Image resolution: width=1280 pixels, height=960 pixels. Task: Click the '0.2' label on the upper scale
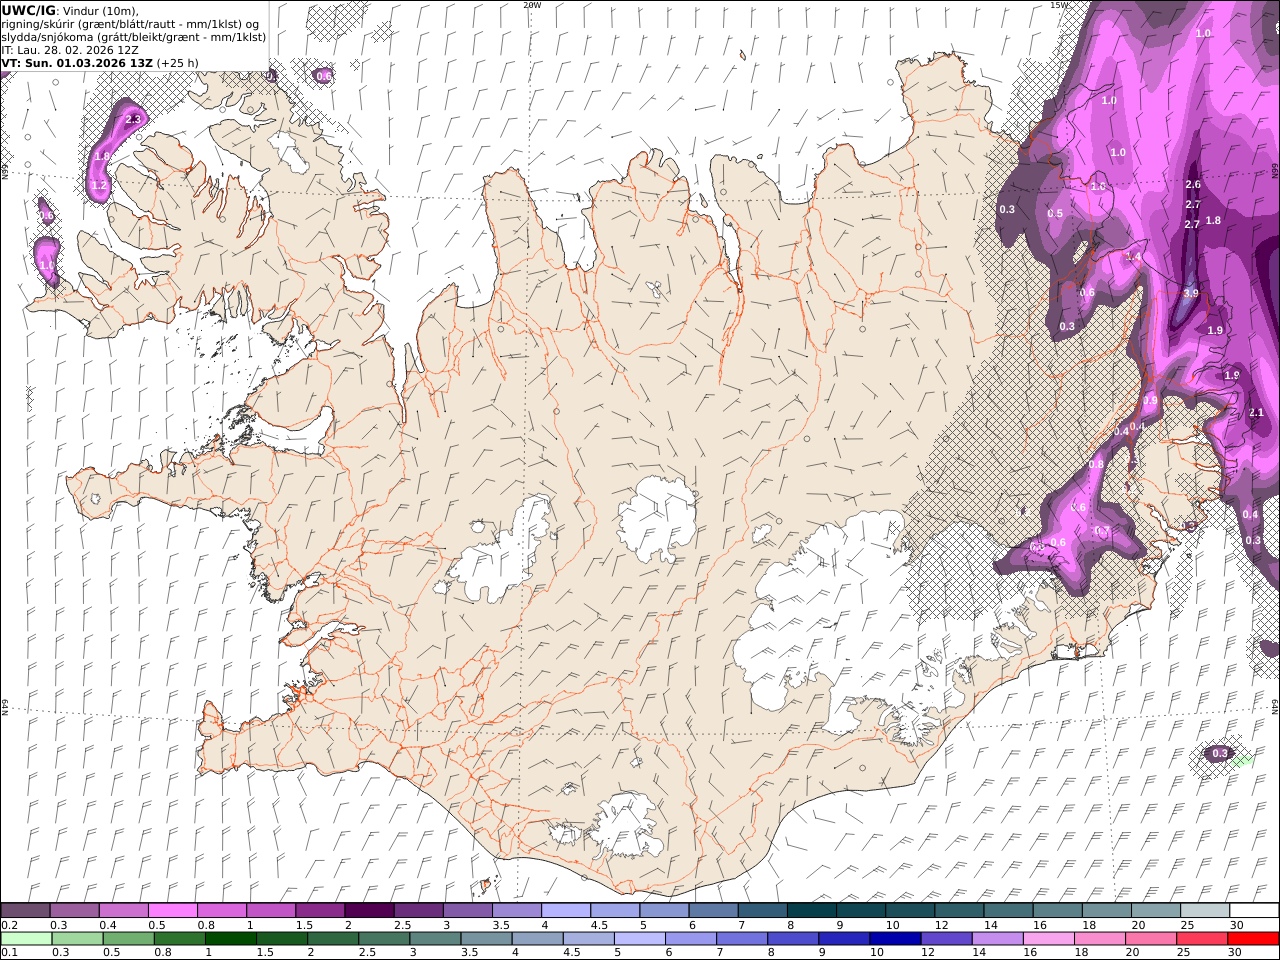9,925
